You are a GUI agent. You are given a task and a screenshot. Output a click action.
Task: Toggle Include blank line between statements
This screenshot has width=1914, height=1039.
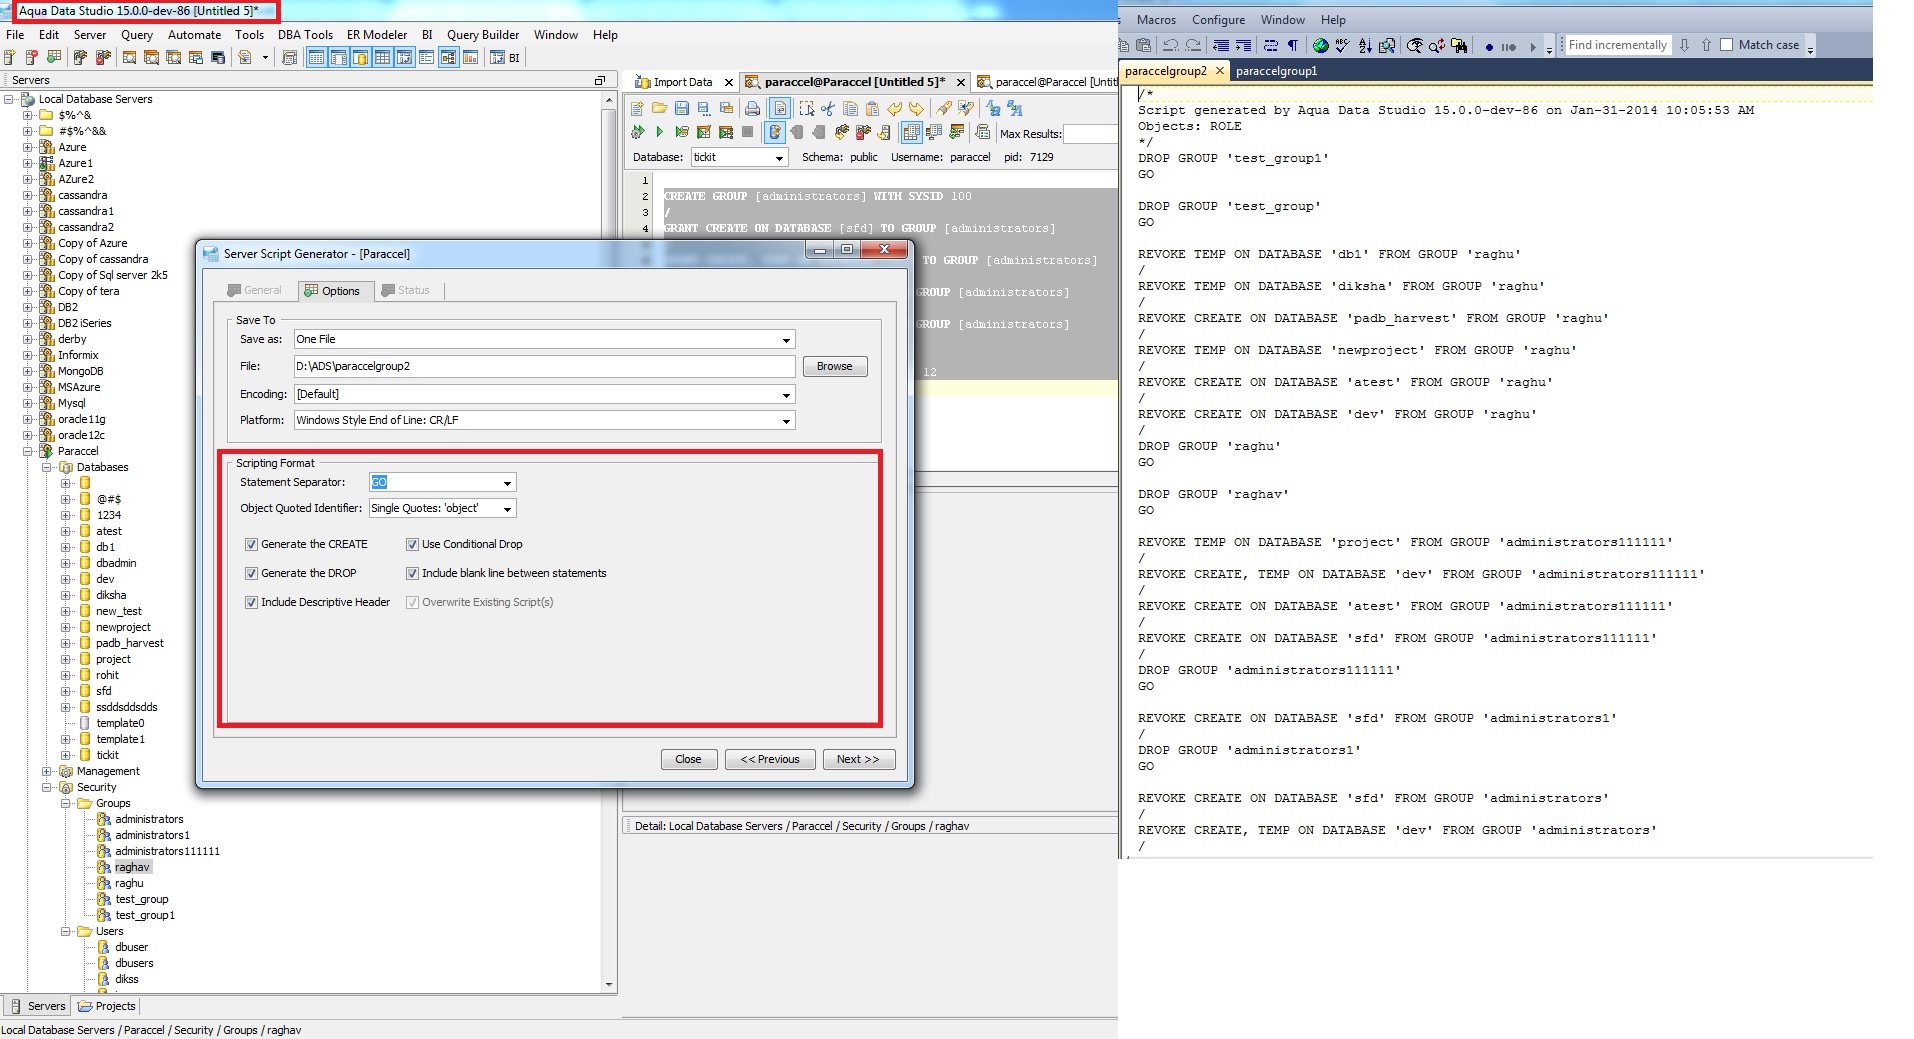412,574
